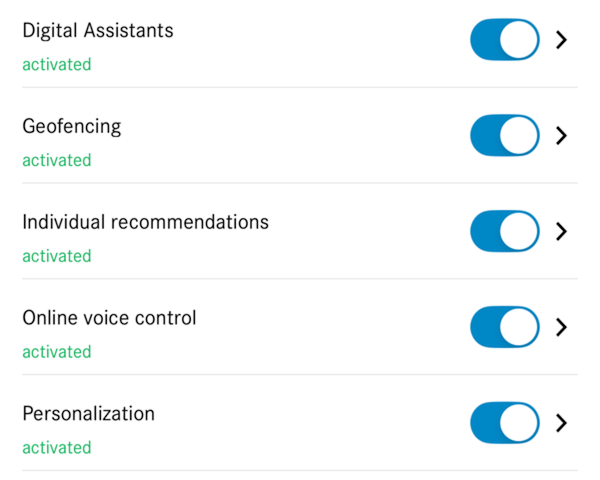Image resolution: width=600 pixels, height=480 pixels.
Task: Click activated status under Online voice control
Action: pos(57,352)
